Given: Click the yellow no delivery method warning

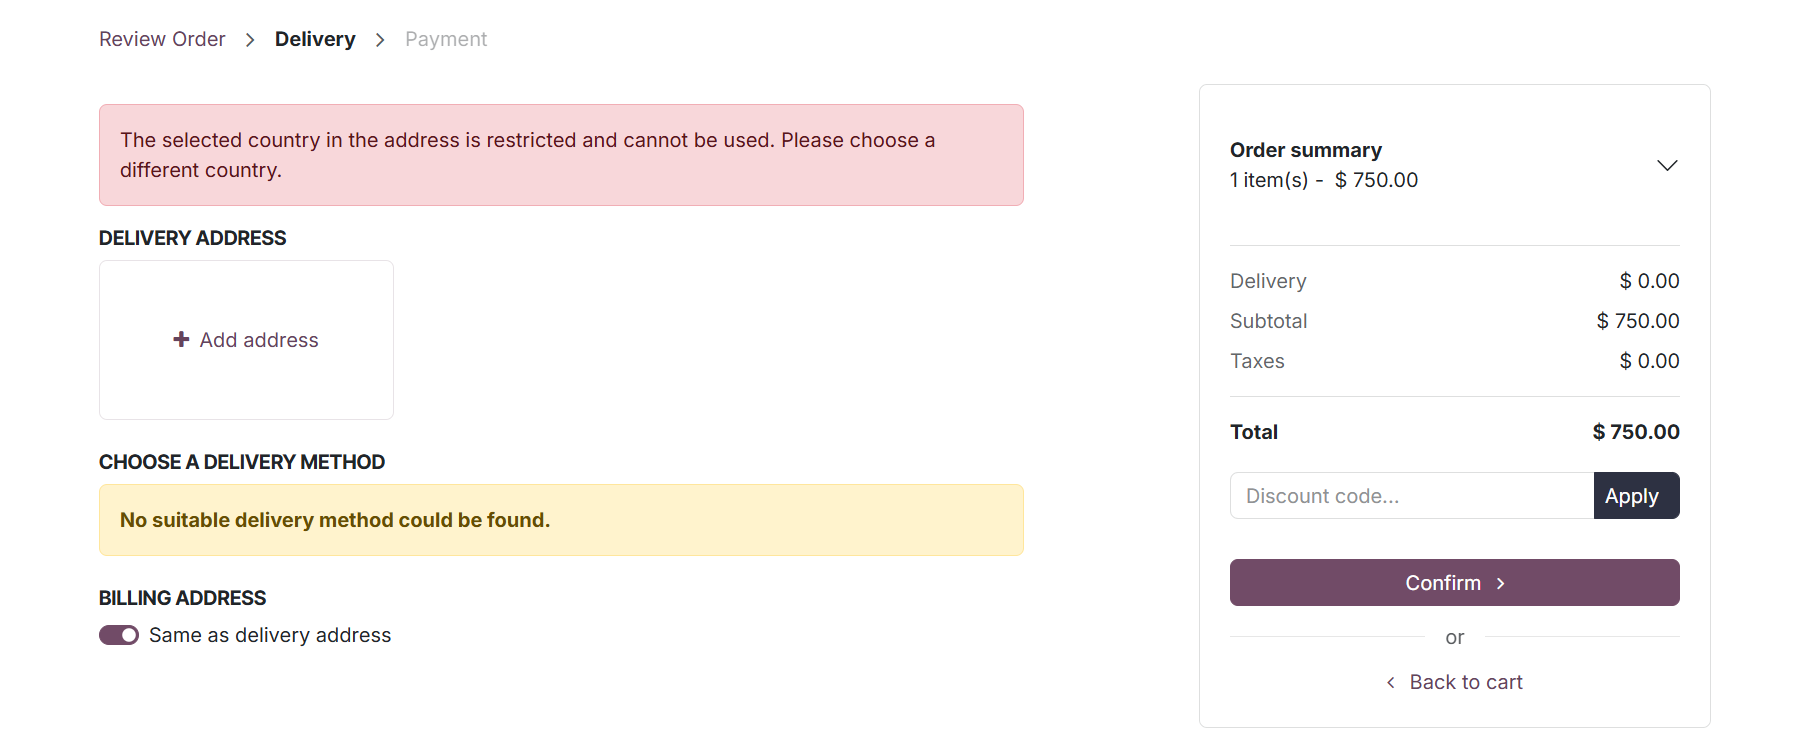Looking at the screenshot, I should 561,520.
